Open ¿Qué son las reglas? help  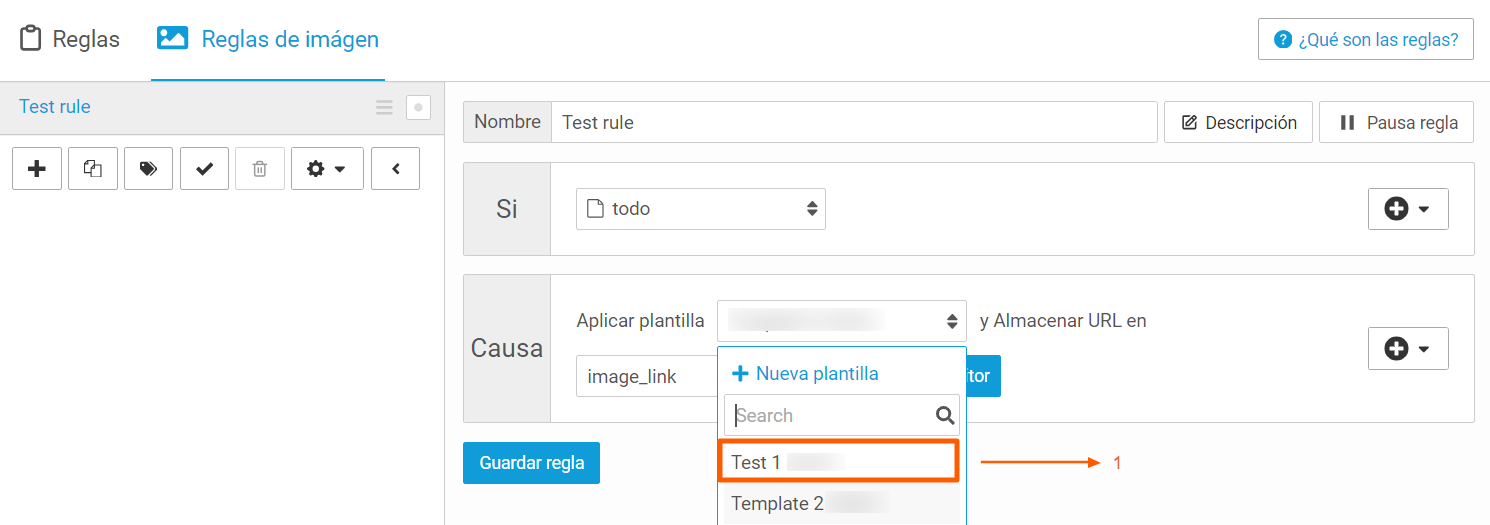1366,39
